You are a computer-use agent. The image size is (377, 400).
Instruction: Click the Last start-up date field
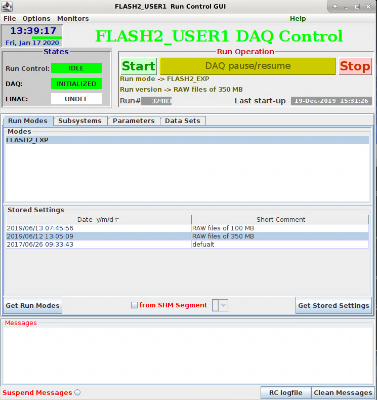[331, 101]
